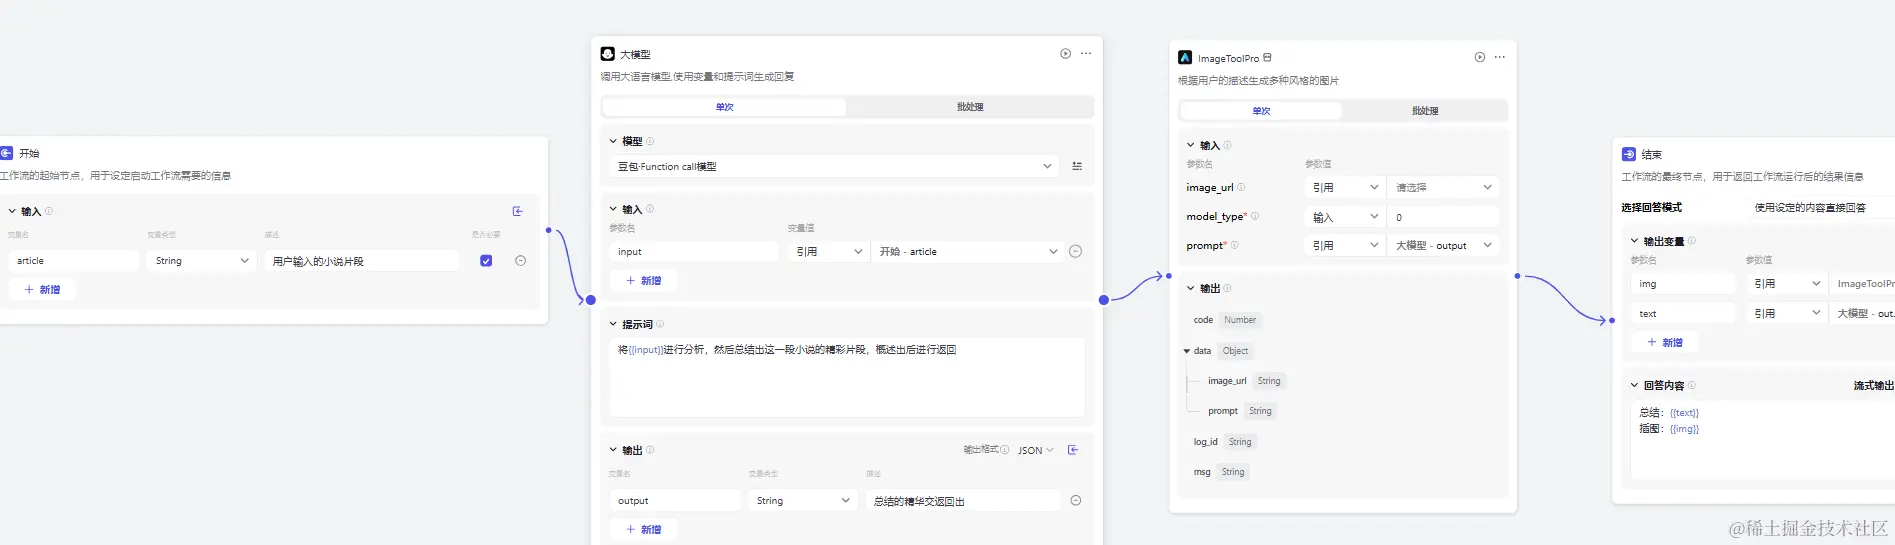Click info icon beside image_url parameter
This screenshot has height=545, width=1895.
click(x=1241, y=187)
